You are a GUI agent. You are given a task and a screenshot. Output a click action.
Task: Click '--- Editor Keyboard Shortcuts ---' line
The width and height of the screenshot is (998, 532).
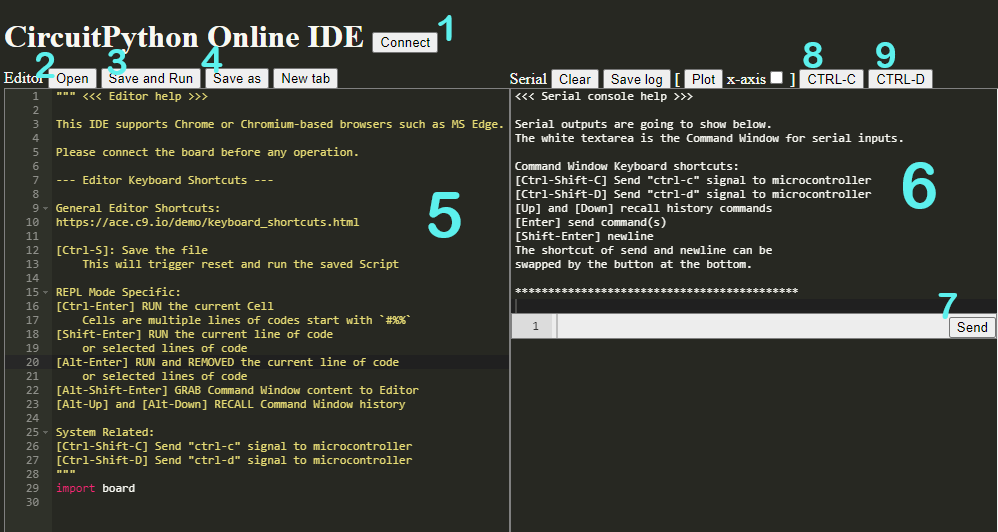pyautogui.click(x=165, y=180)
